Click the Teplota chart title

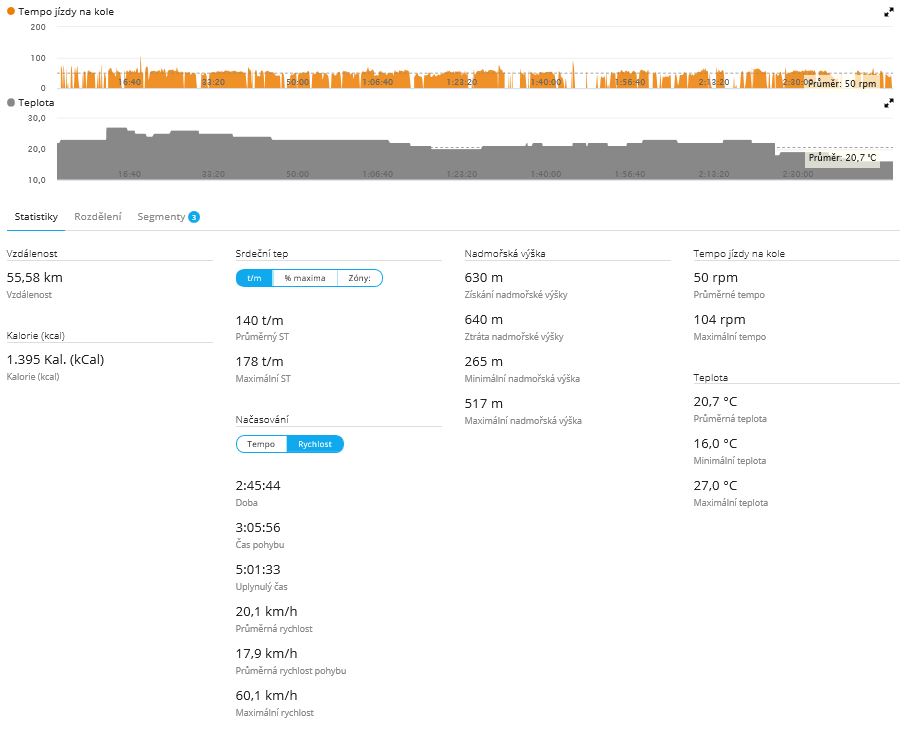[x=36, y=102]
